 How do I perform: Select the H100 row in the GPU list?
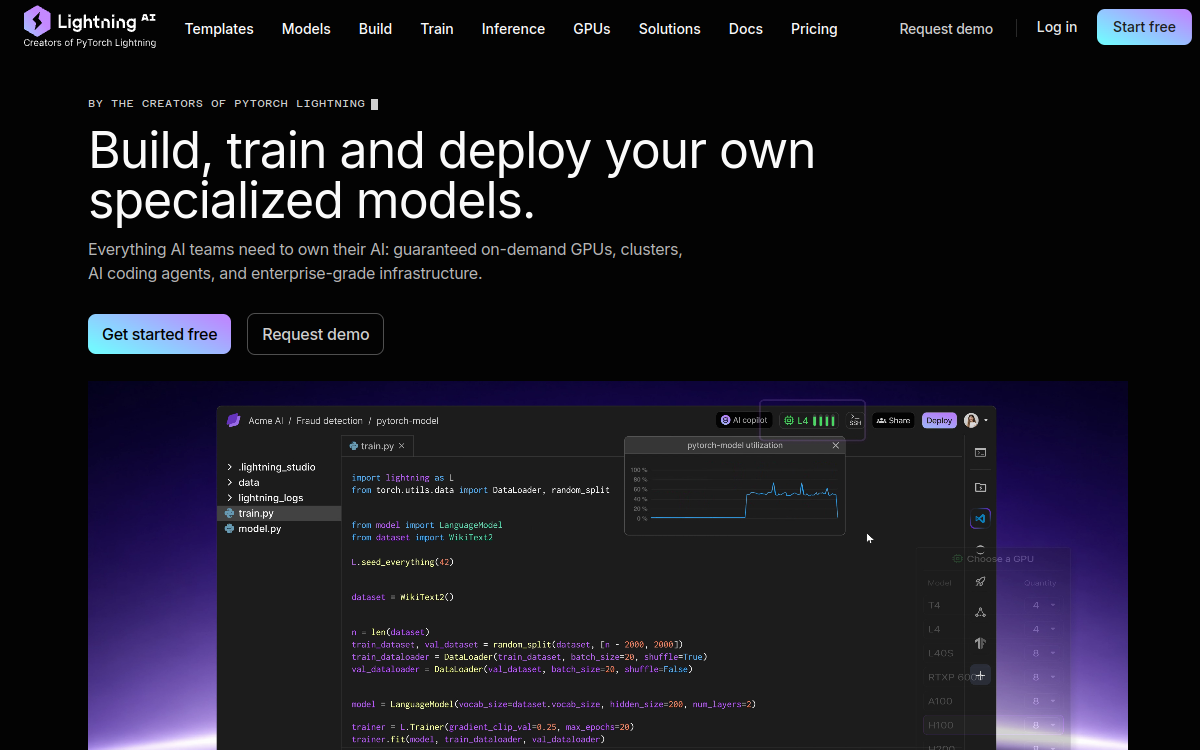point(994,725)
